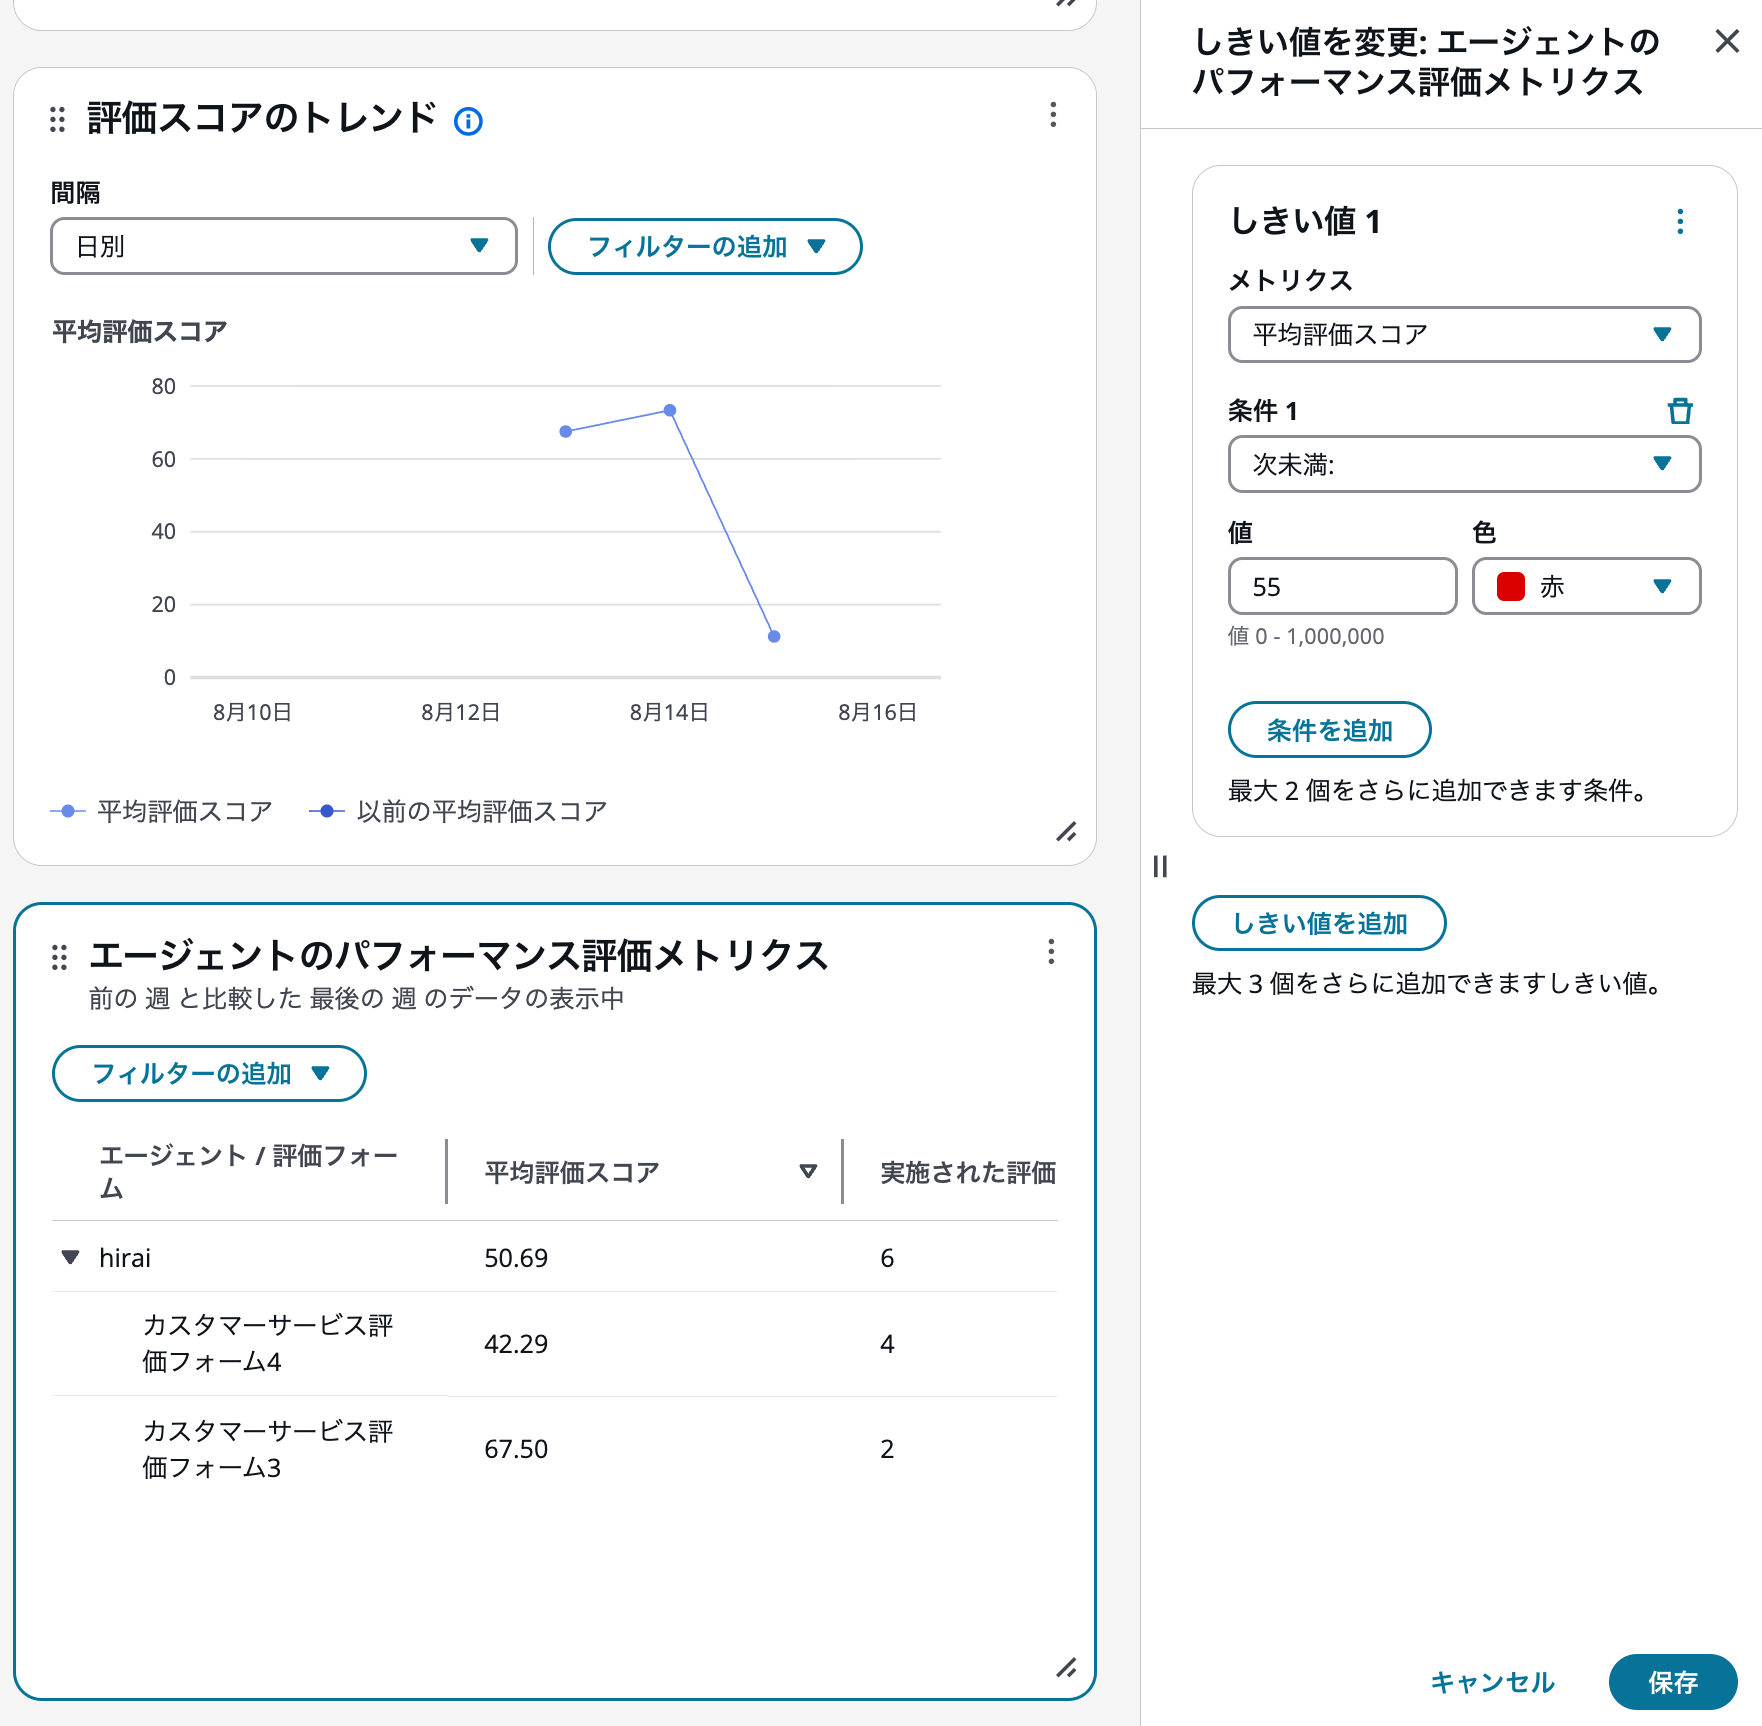Click the 保存 button
The height and width of the screenshot is (1726, 1762).
[1673, 1682]
